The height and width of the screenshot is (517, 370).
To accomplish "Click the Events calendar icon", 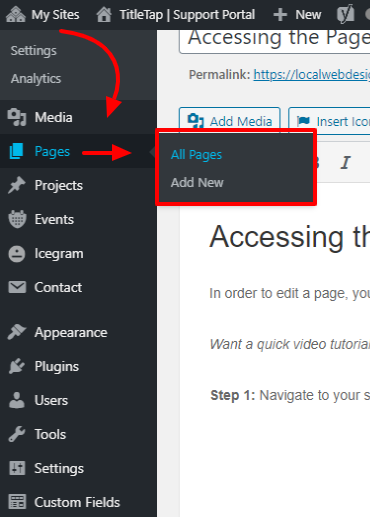I will [17, 219].
